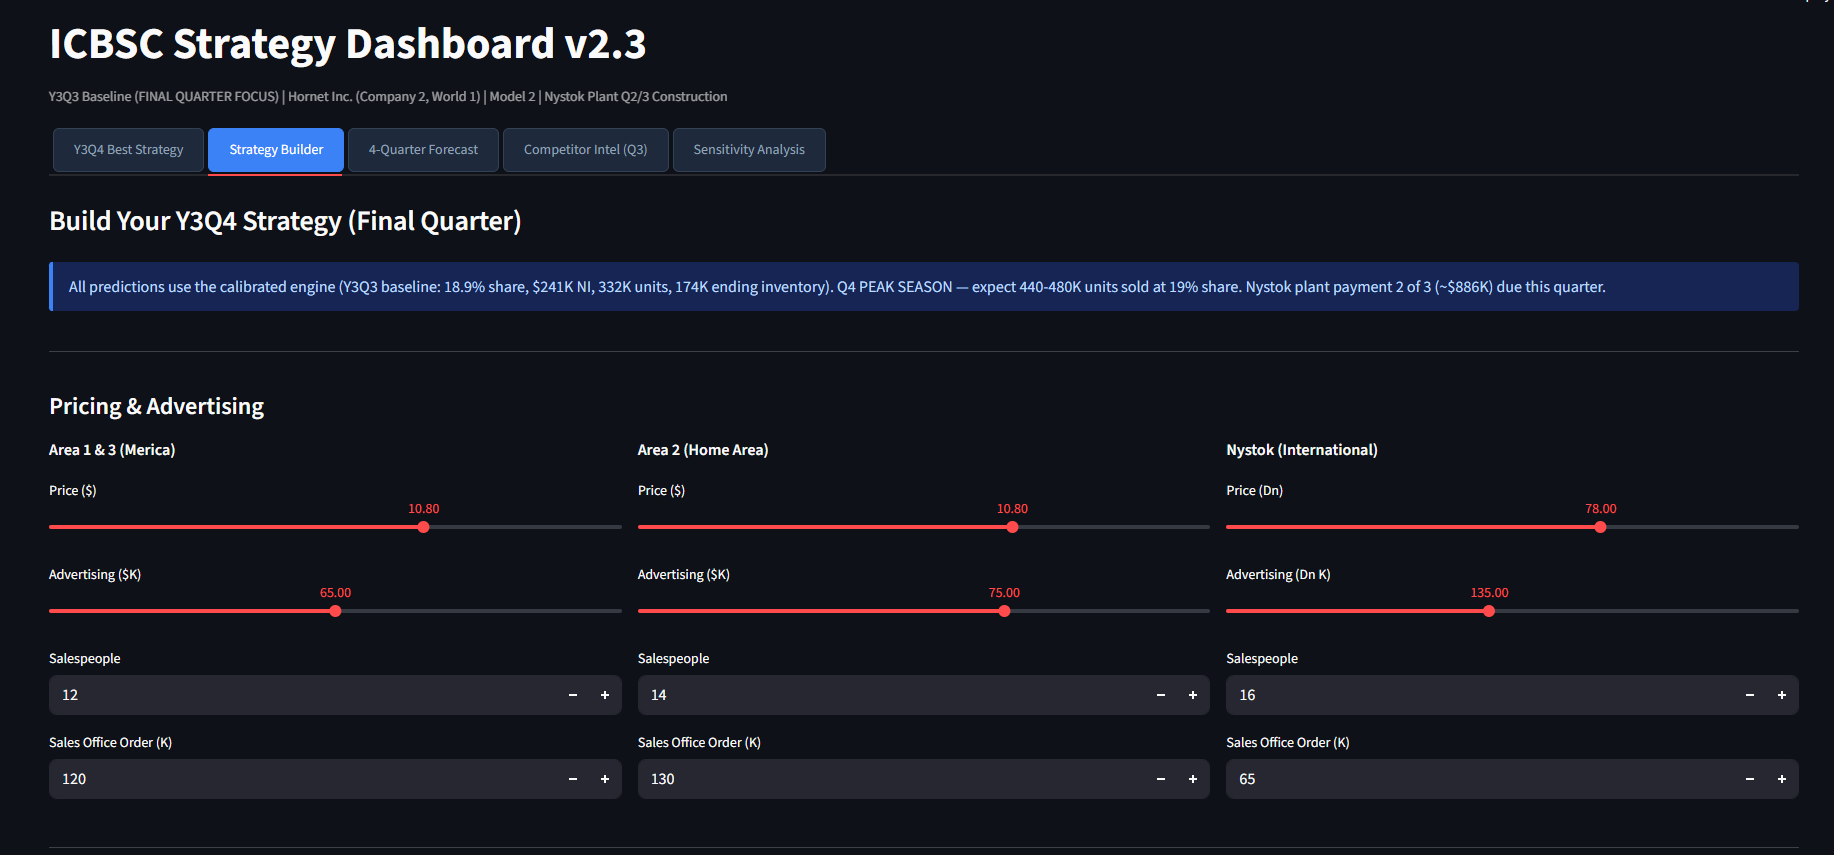The height and width of the screenshot is (855, 1834).
Task: Increase Area 1 & 3 Sales Office Order
Action: pos(604,779)
